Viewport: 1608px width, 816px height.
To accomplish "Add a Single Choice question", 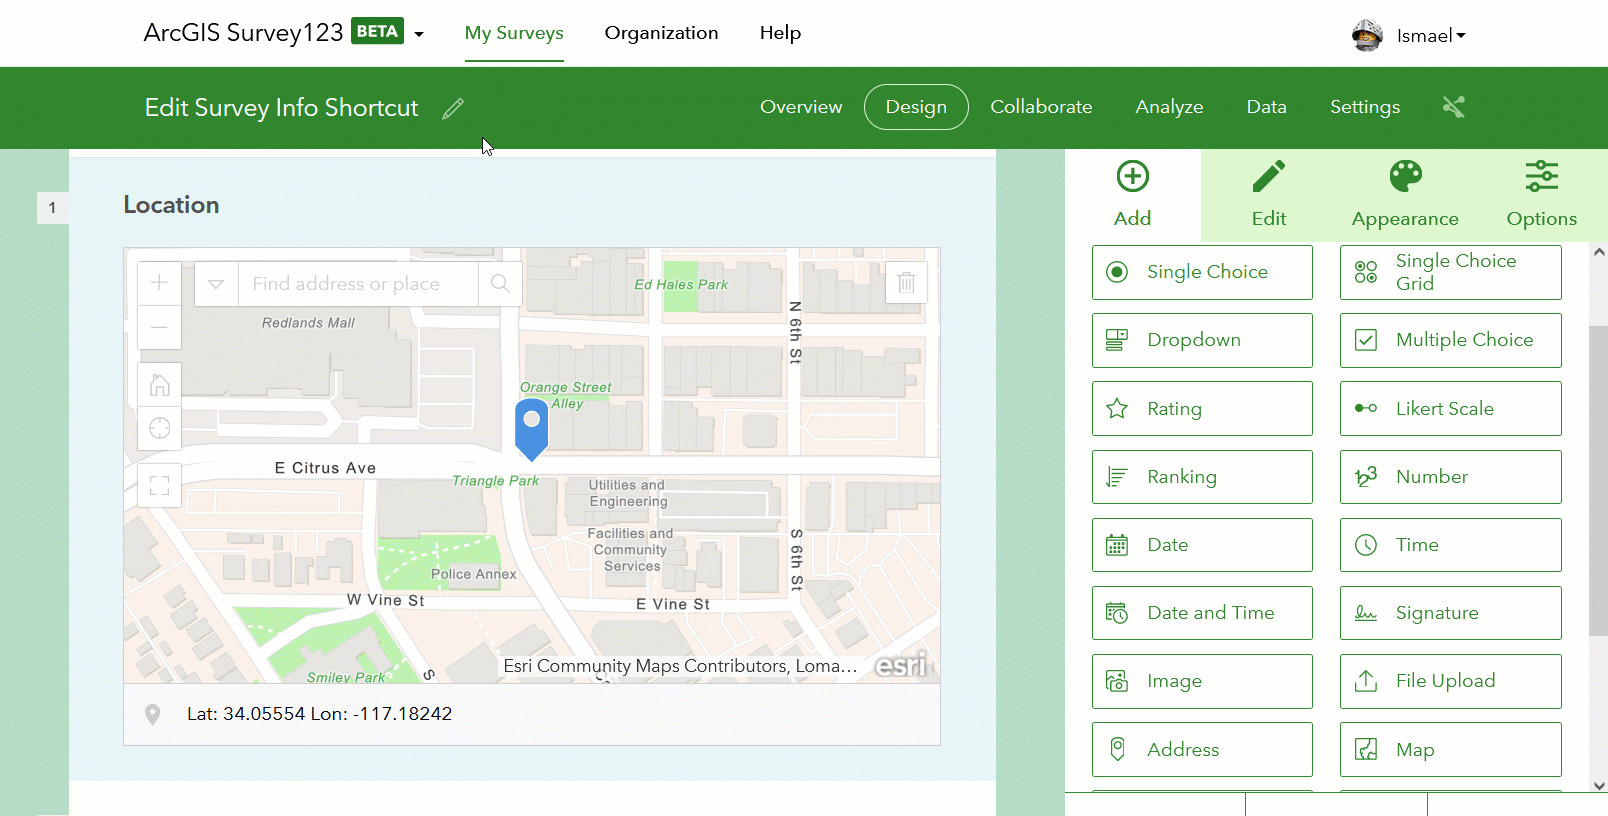I will pyautogui.click(x=1202, y=272).
